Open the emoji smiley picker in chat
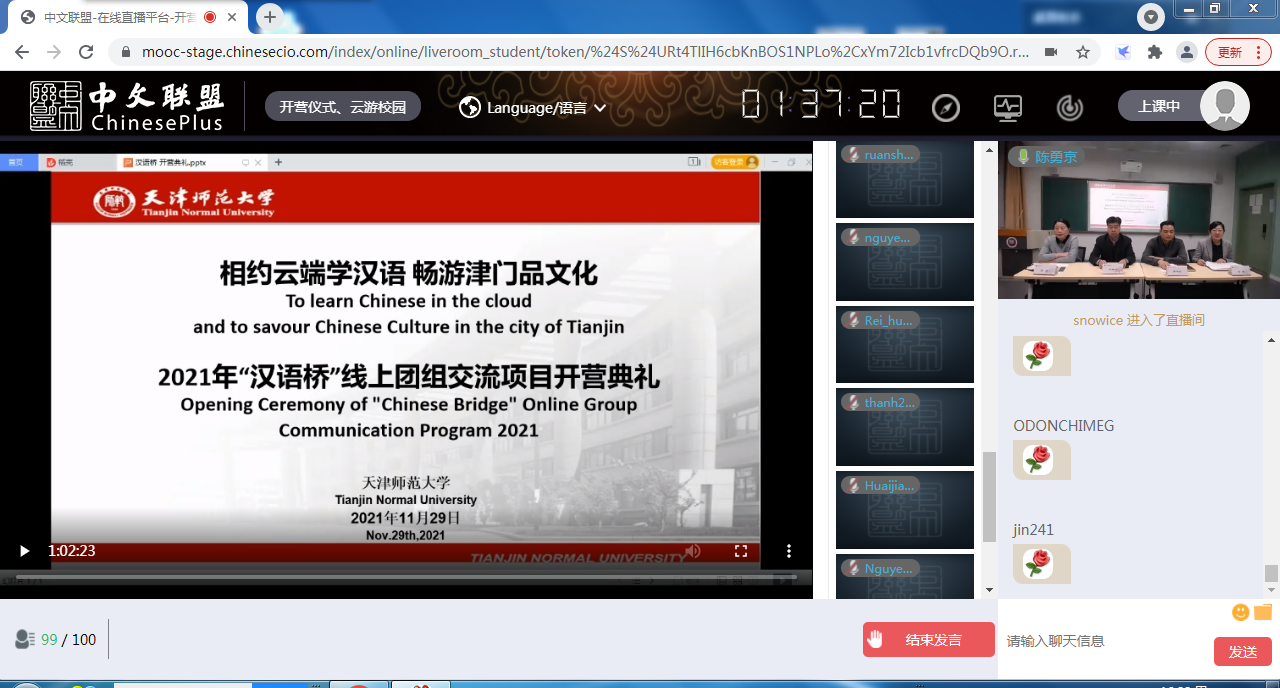Image resolution: width=1280 pixels, height=688 pixels. (1240, 612)
